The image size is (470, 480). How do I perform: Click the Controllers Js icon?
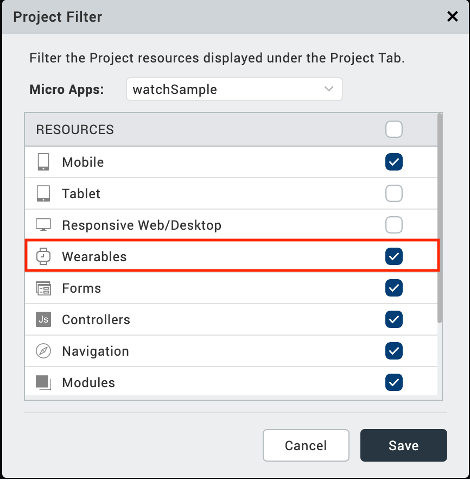pos(43,319)
